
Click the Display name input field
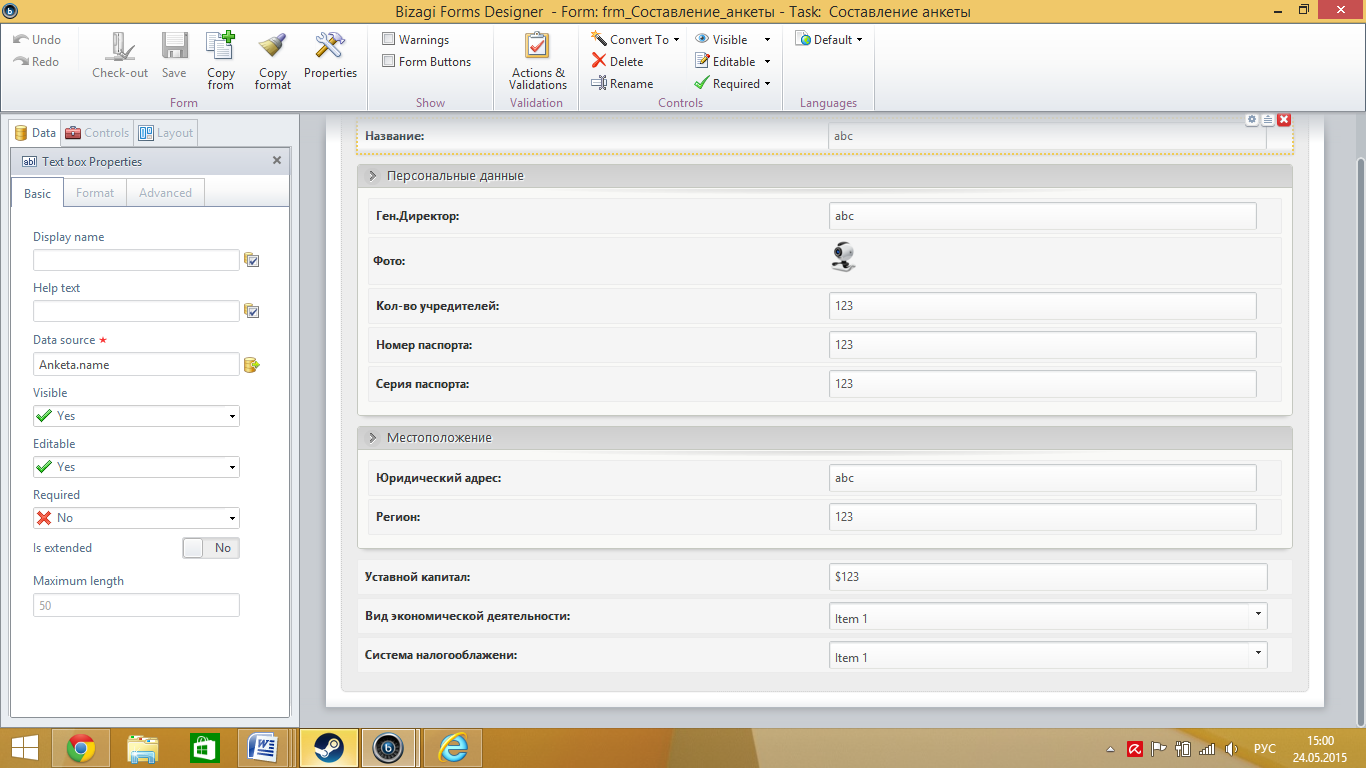tap(136, 260)
